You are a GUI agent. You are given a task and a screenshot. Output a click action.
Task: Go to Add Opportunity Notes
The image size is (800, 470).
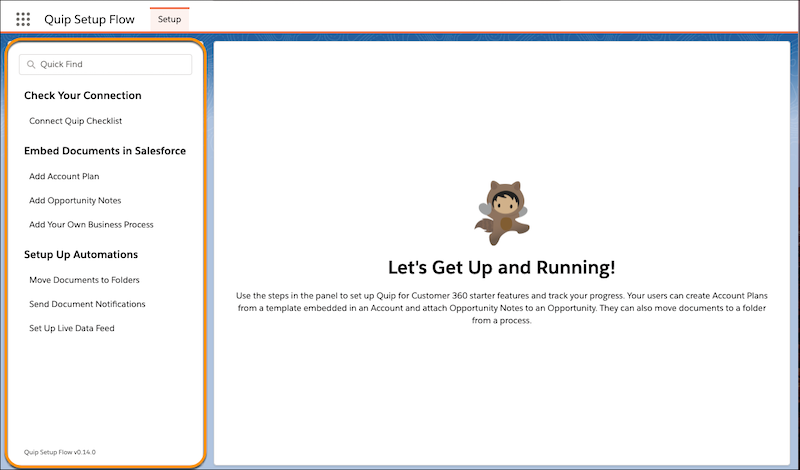[x=75, y=201]
